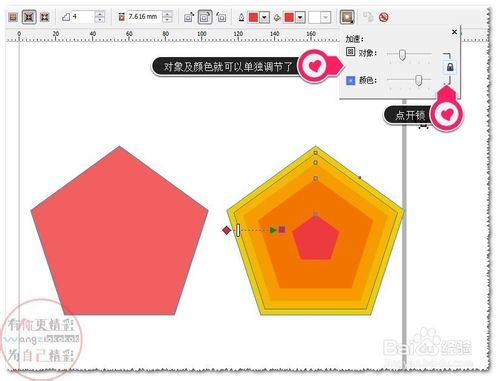Viewport: 500px width, 381px height.
Task: Click the 对象 object acceleration icon
Action: 350,52
